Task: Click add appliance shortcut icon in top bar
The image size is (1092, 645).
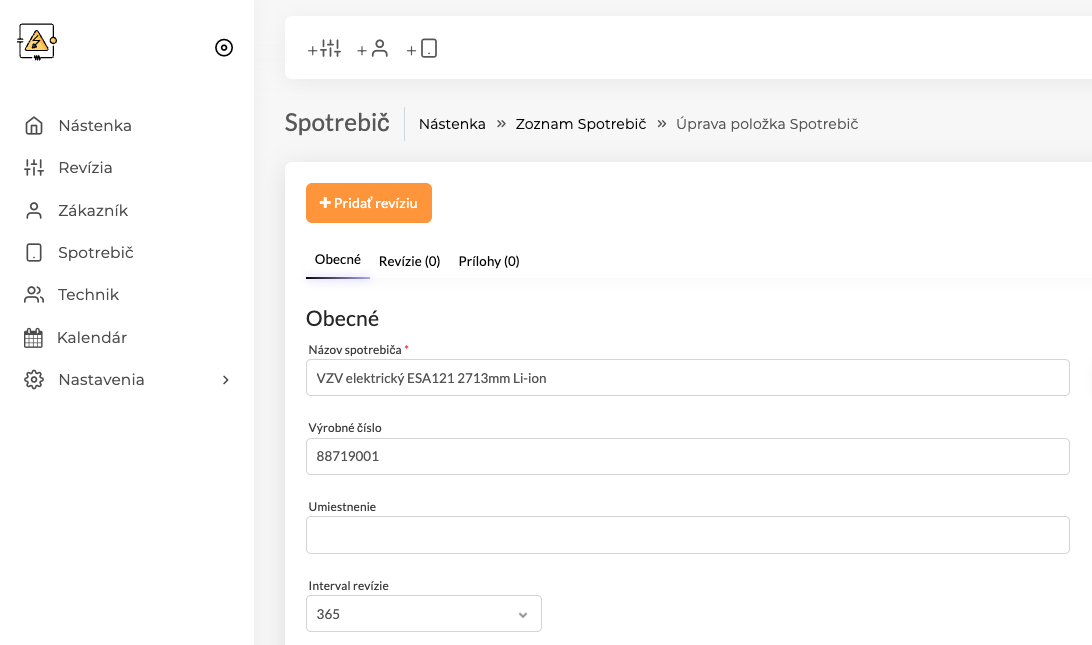Action: click(422, 49)
